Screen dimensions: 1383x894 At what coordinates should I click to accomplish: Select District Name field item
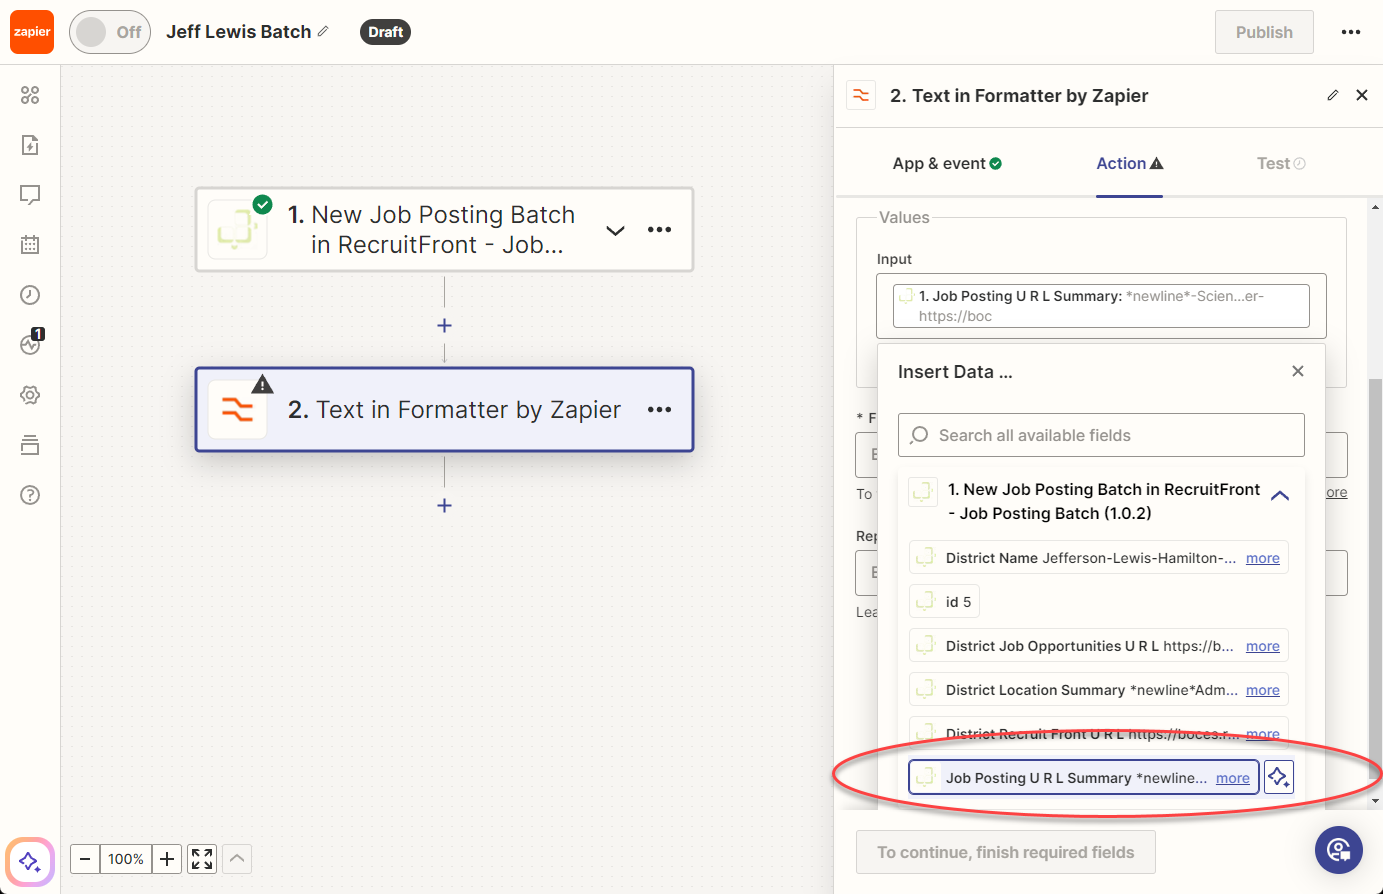(x=1099, y=558)
